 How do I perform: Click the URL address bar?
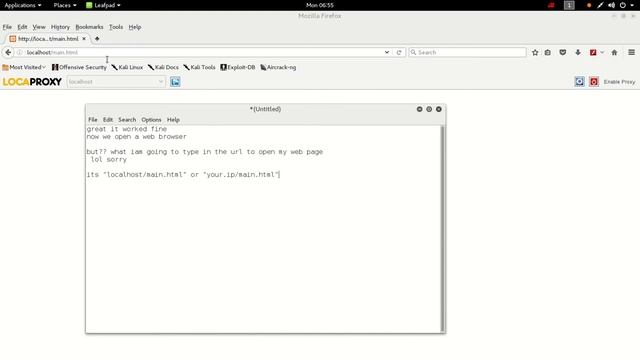(203, 52)
